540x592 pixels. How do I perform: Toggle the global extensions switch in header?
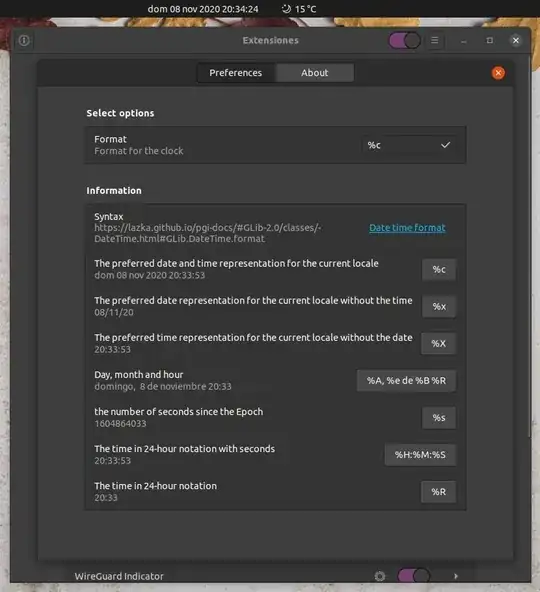(x=404, y=40)
